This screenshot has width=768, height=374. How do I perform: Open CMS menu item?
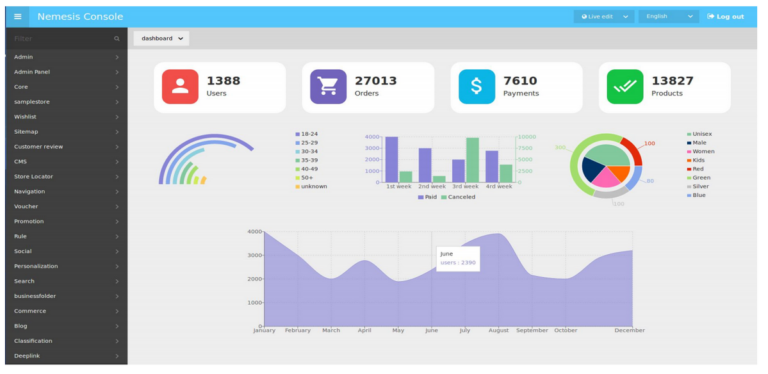click(67, 162)
